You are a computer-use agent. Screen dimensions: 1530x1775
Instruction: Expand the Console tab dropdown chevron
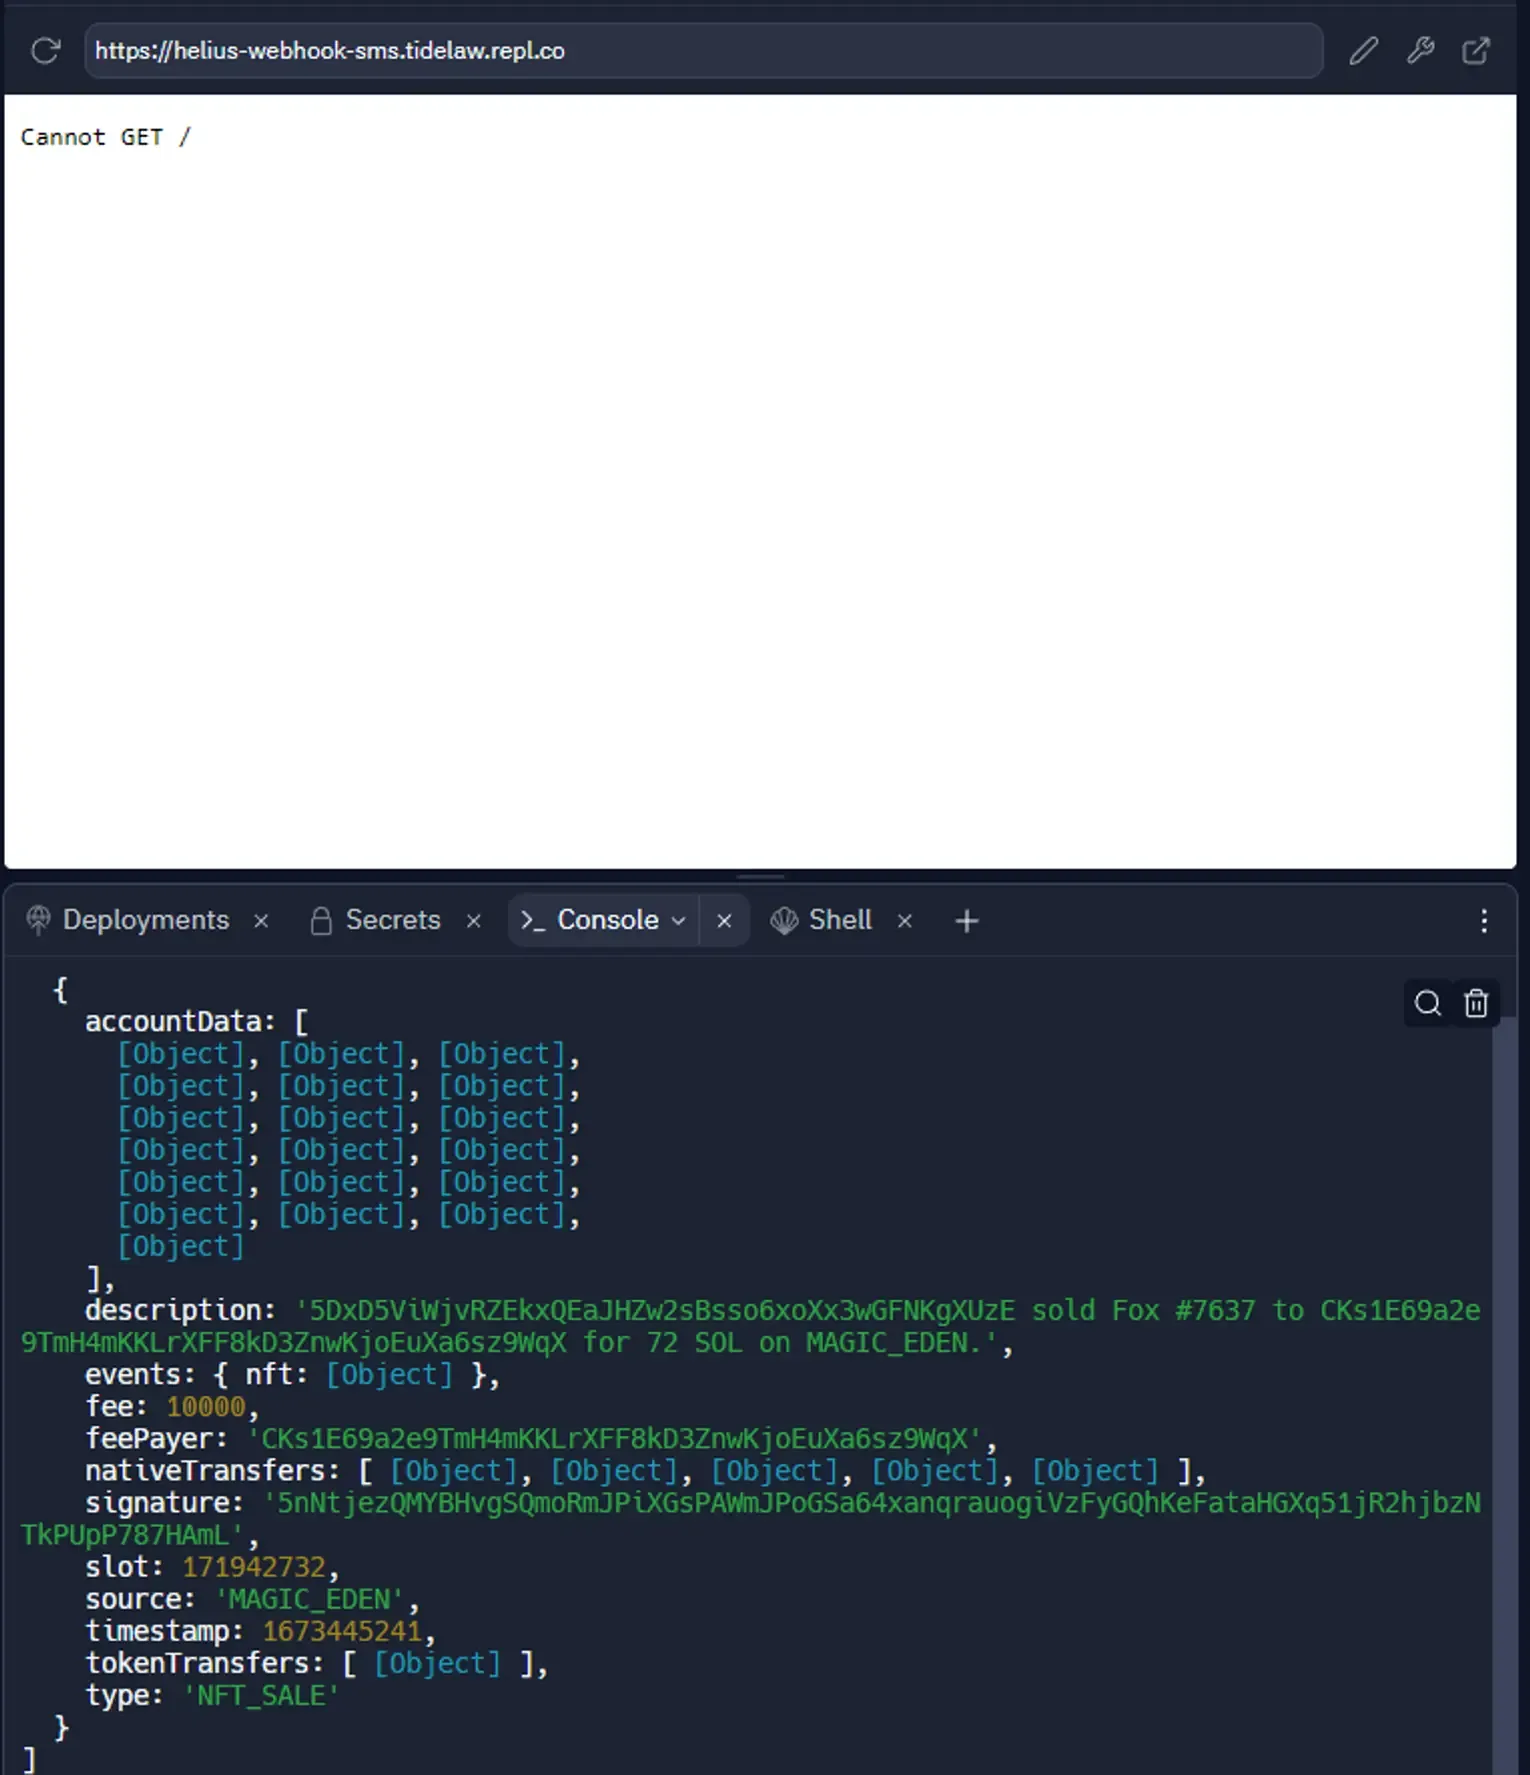tap(678, 921)
